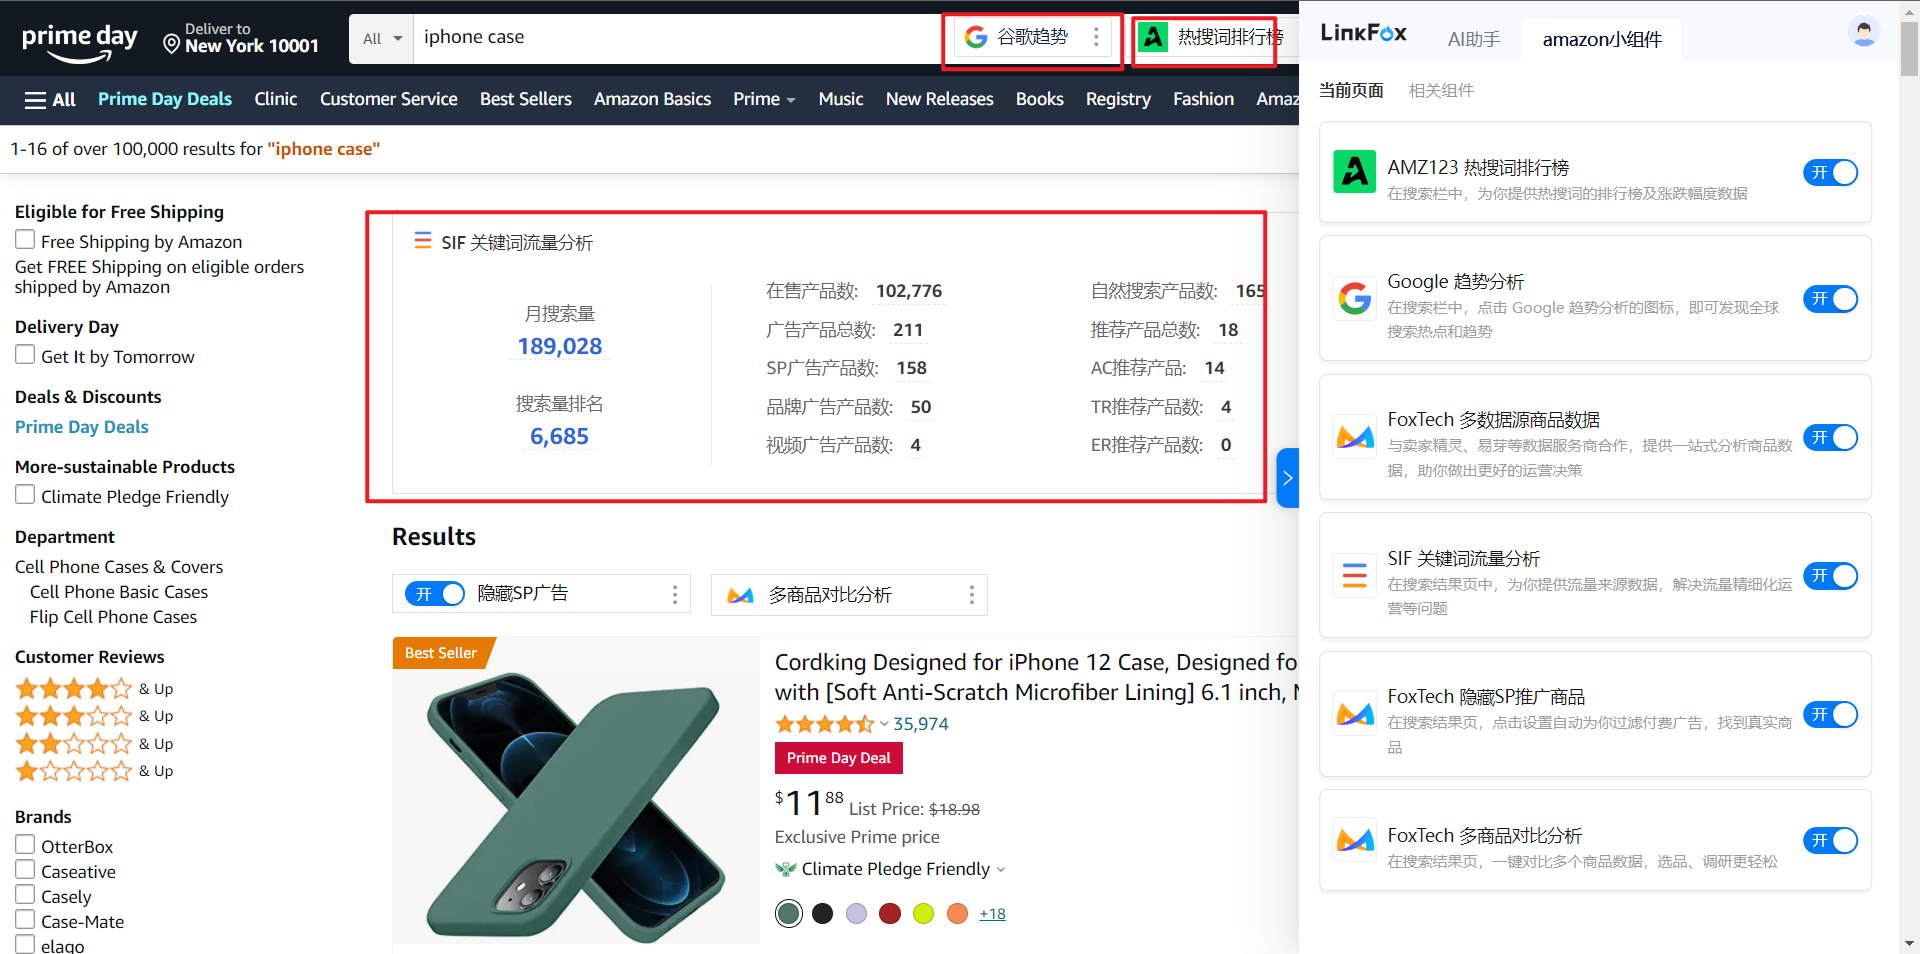
Task: Select the red color swatch
Action: tap(889, 914)
